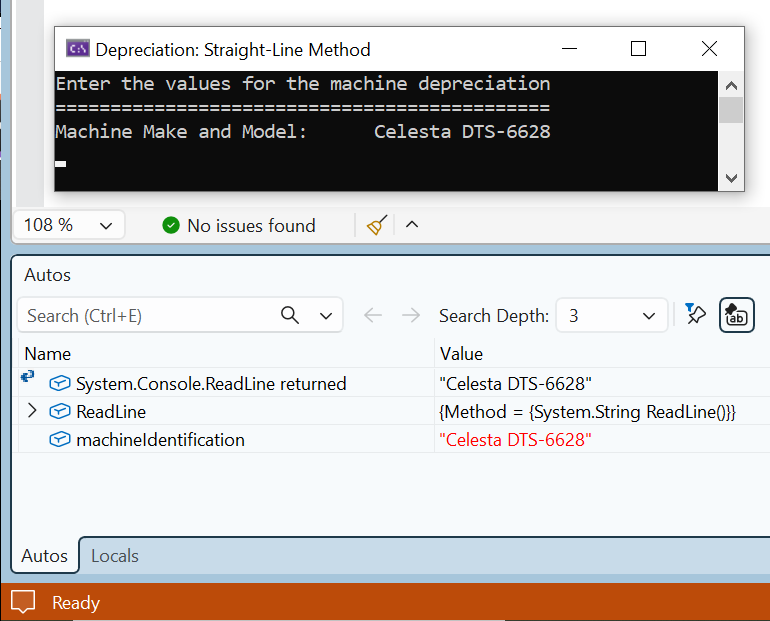This screenshot has width=770, height=621.
Task: Click the cube icon beside machineIdentification
Action: pos(59,439)
